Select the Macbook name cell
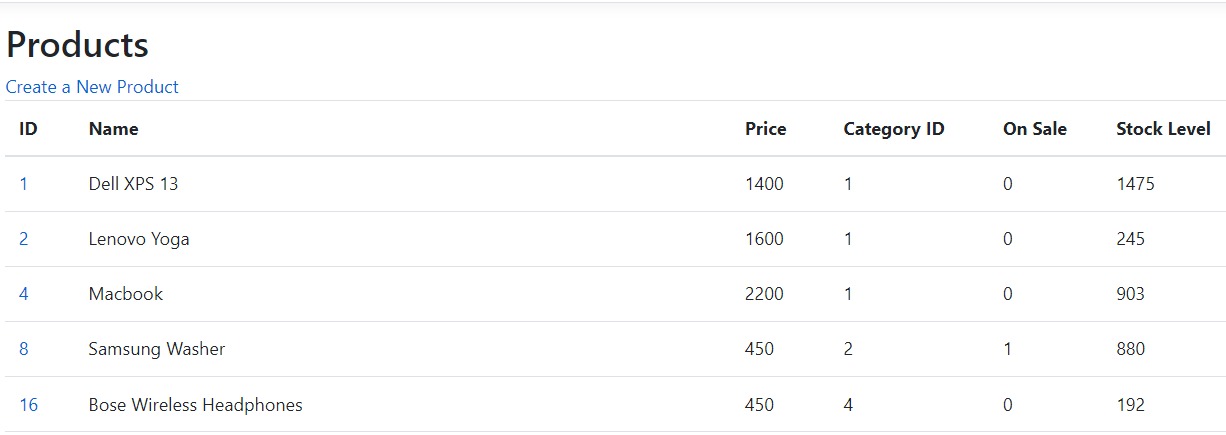 [126, 294]
